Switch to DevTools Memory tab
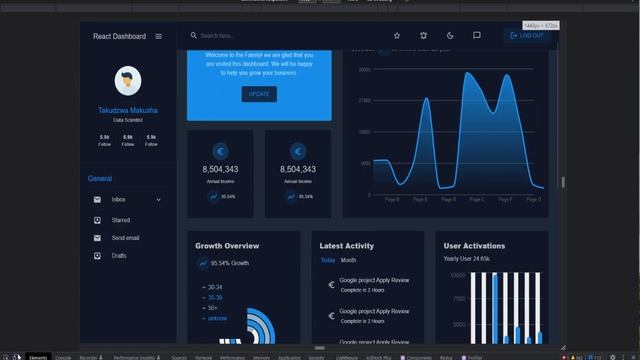The image size is (640, 360). 261,358
